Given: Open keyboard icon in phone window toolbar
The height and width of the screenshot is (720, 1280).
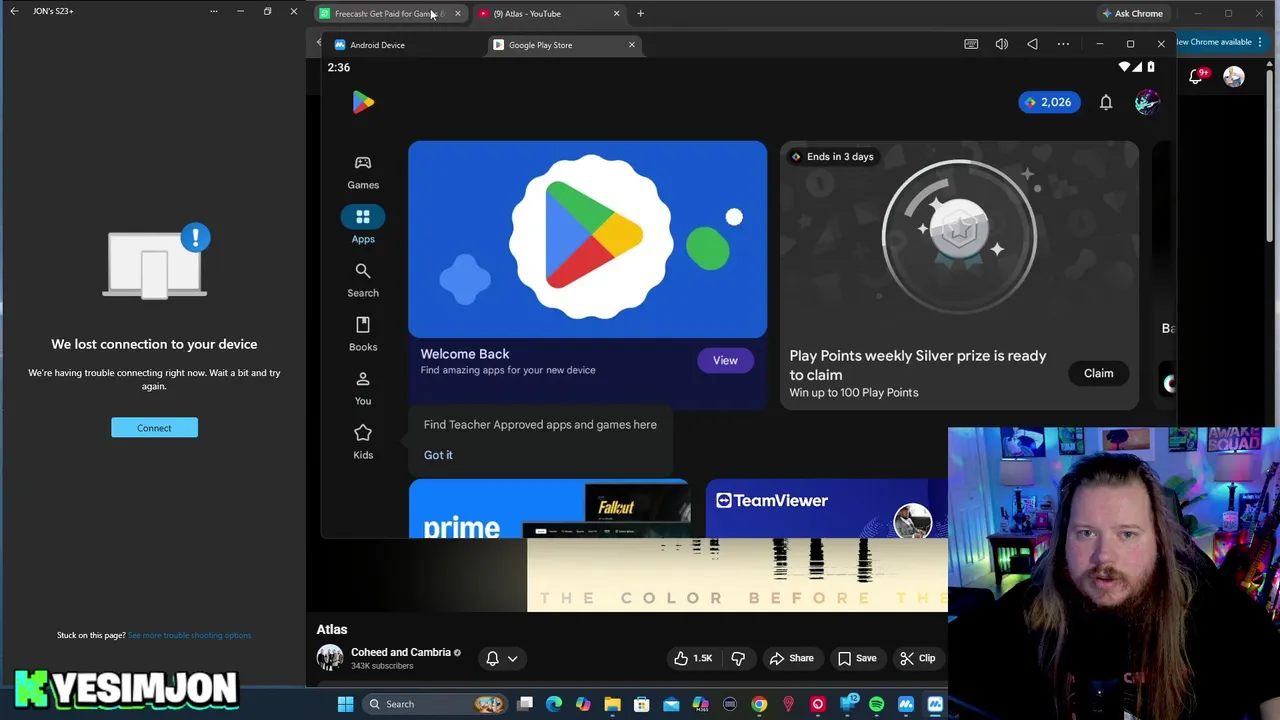Looking at the screenshot, I should pos(971,44).
